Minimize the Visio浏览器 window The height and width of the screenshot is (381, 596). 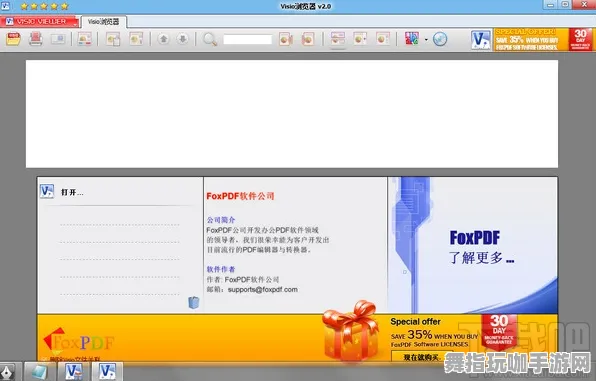[550, 5]
